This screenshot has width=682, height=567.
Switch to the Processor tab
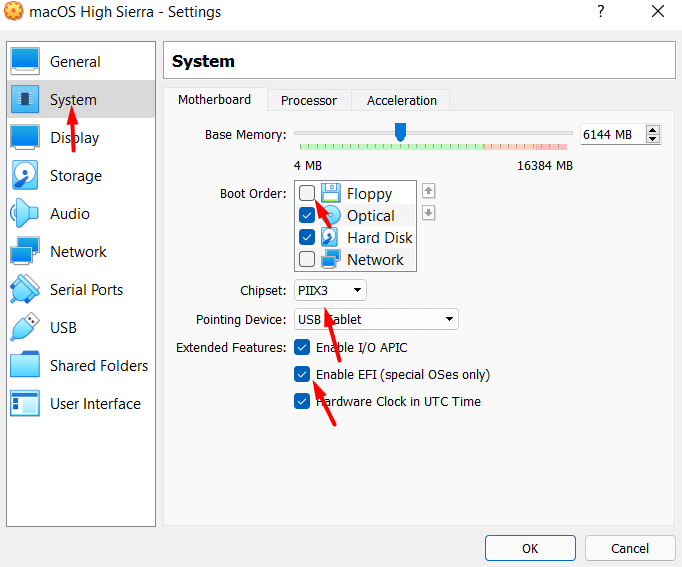click(x=308, y=100)
